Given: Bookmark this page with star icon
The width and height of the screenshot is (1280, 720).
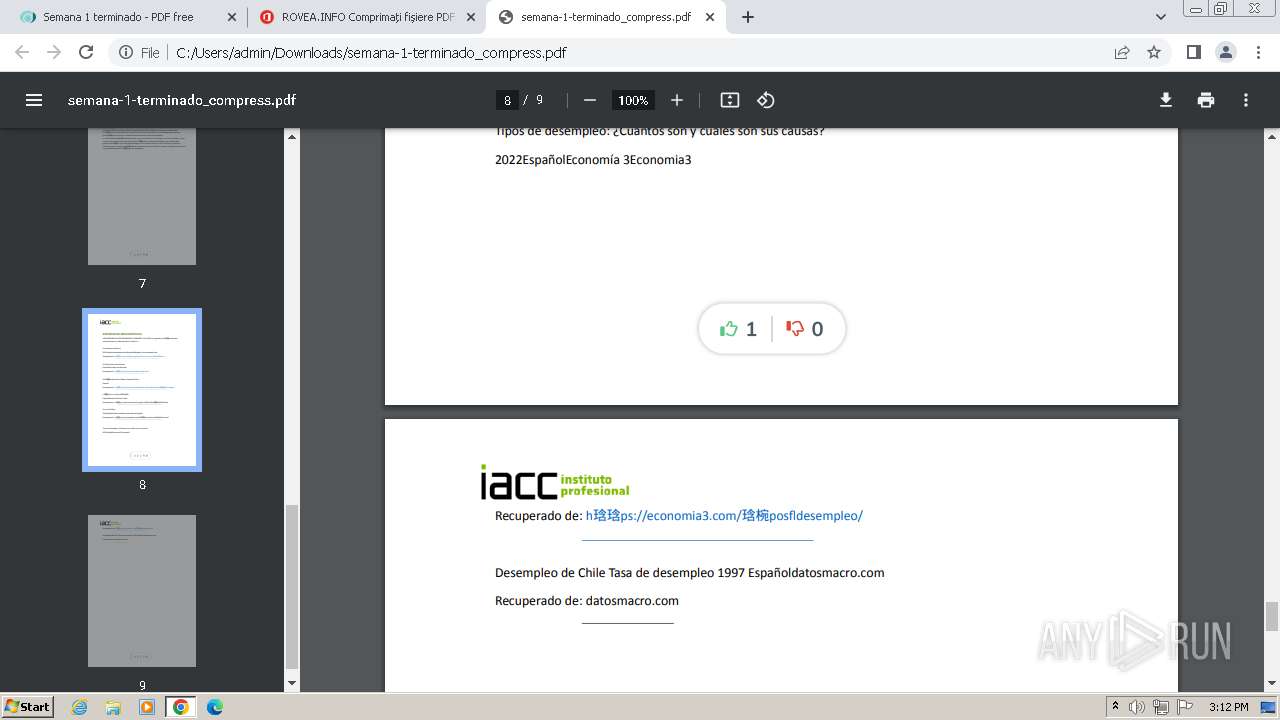Looking at the screenshot, I should [1154, 53].
